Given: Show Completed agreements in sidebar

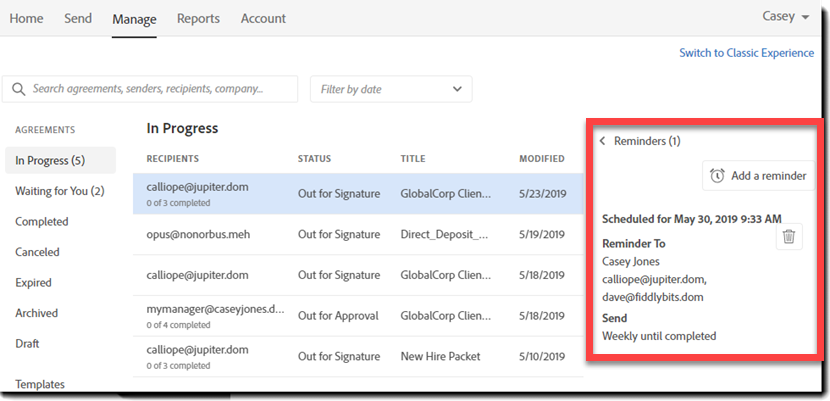Looking at the screenshot, I should (42, 222).
